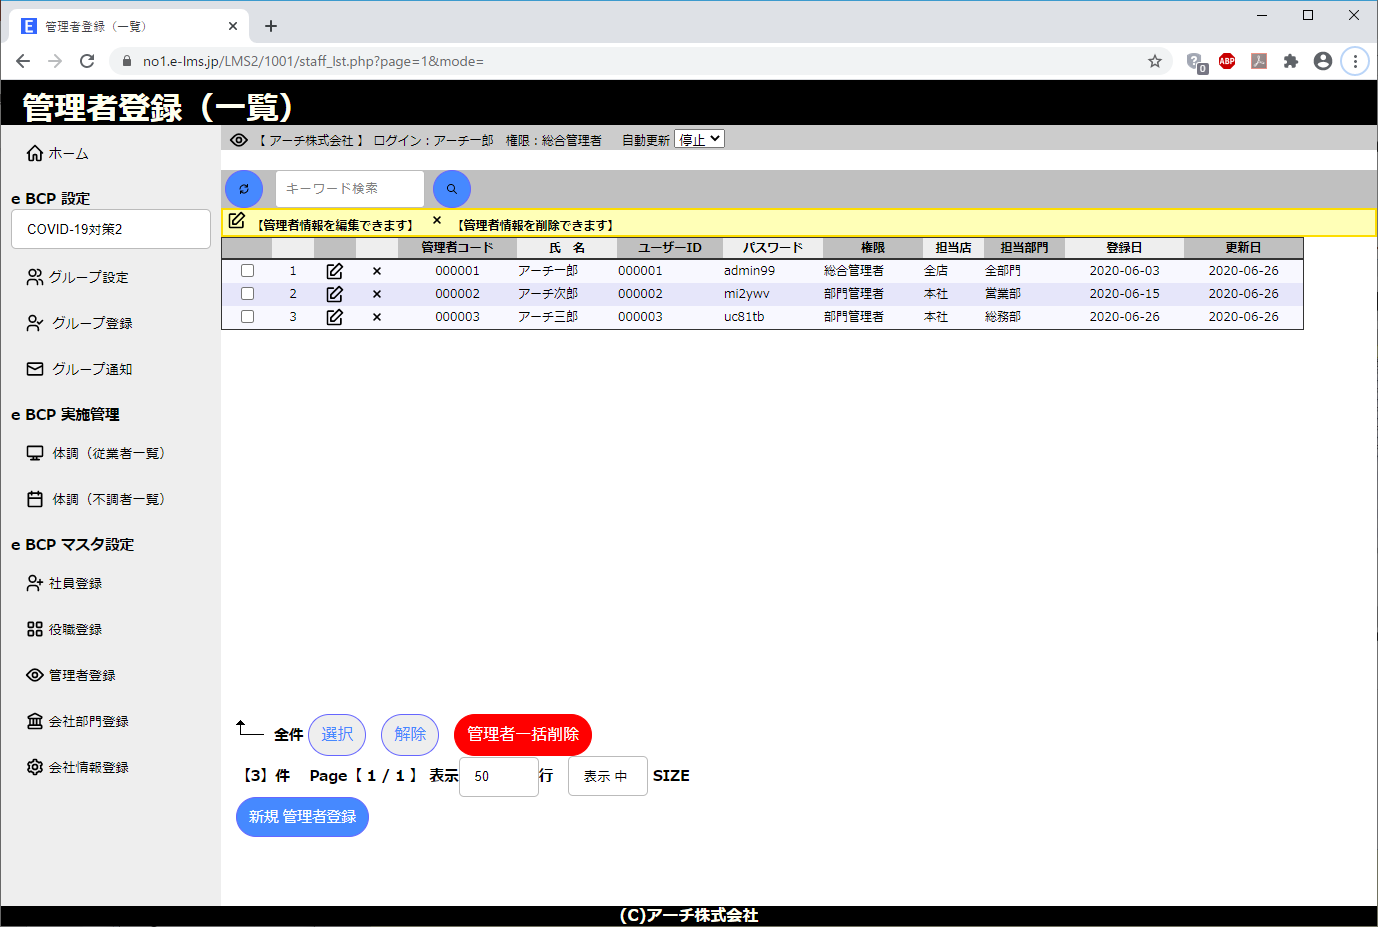
Task: Edit administrator アーチ一郎 via pencil icon
Action: click(335, 271)
